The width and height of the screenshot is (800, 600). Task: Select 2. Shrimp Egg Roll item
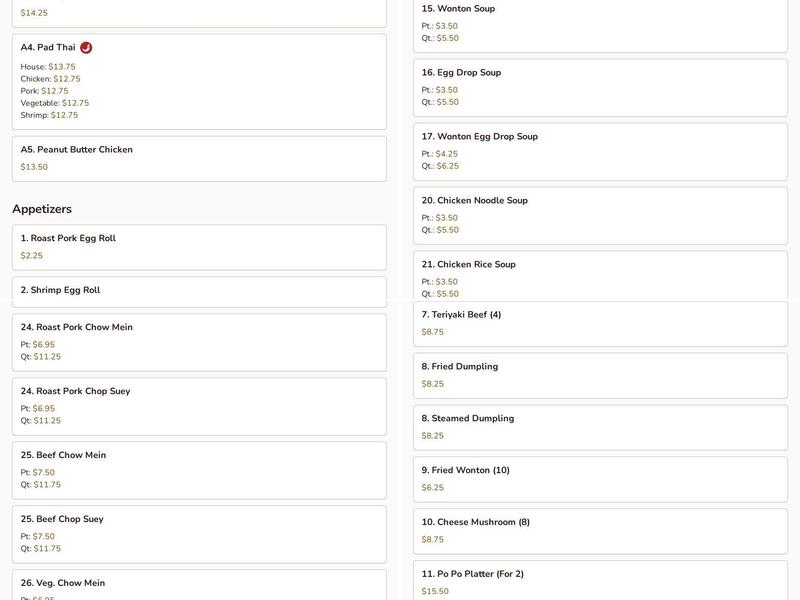[x=199, y=290]
